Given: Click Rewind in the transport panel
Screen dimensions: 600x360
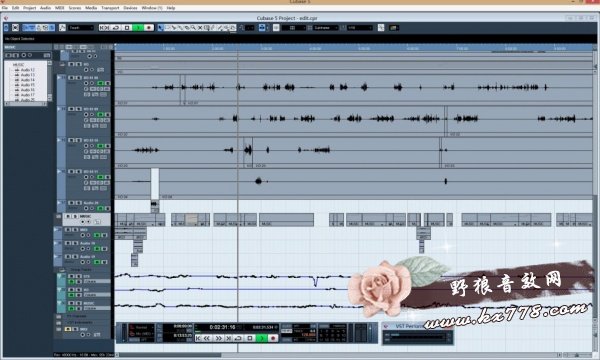Looking at the screenshot, I should (207, 338).
